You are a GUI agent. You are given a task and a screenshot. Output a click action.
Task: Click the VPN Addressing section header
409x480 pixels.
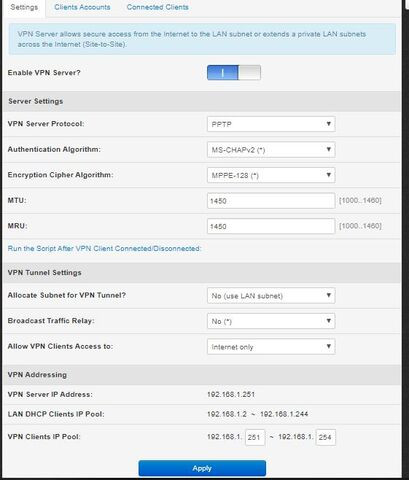[202, 375]
